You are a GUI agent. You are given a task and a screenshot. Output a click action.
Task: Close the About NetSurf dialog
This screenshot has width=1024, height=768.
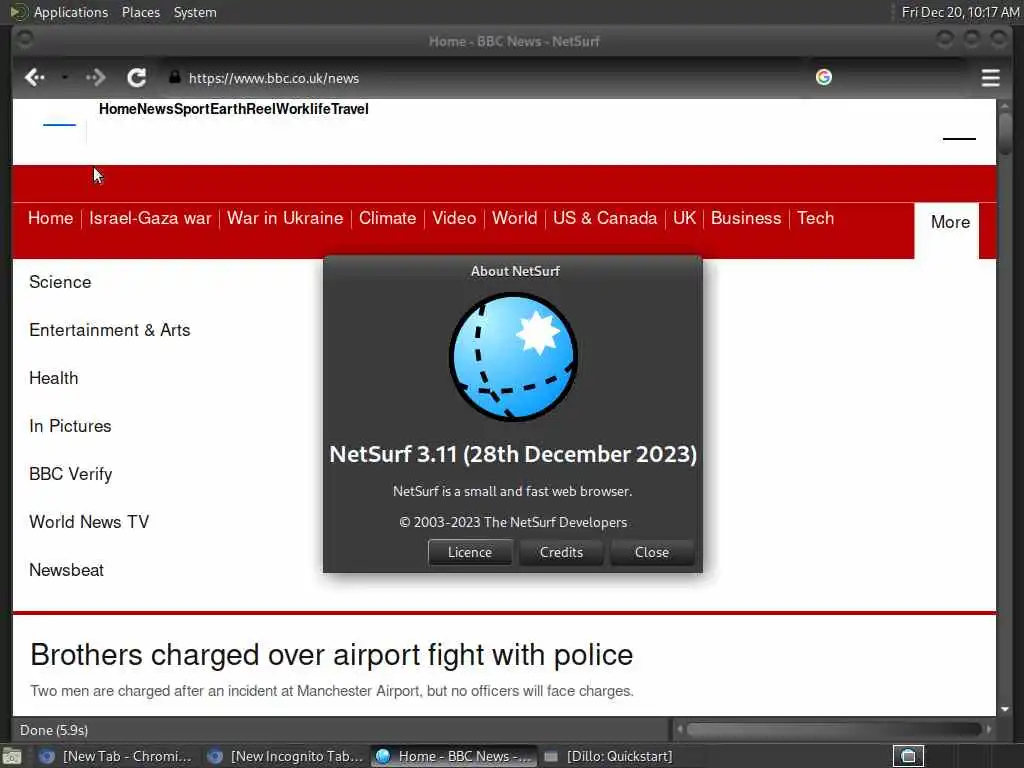(652, 552)
